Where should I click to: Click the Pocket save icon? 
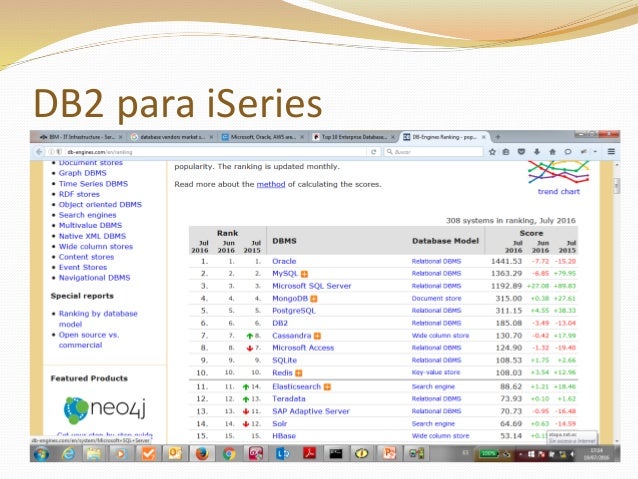(521, 152)
